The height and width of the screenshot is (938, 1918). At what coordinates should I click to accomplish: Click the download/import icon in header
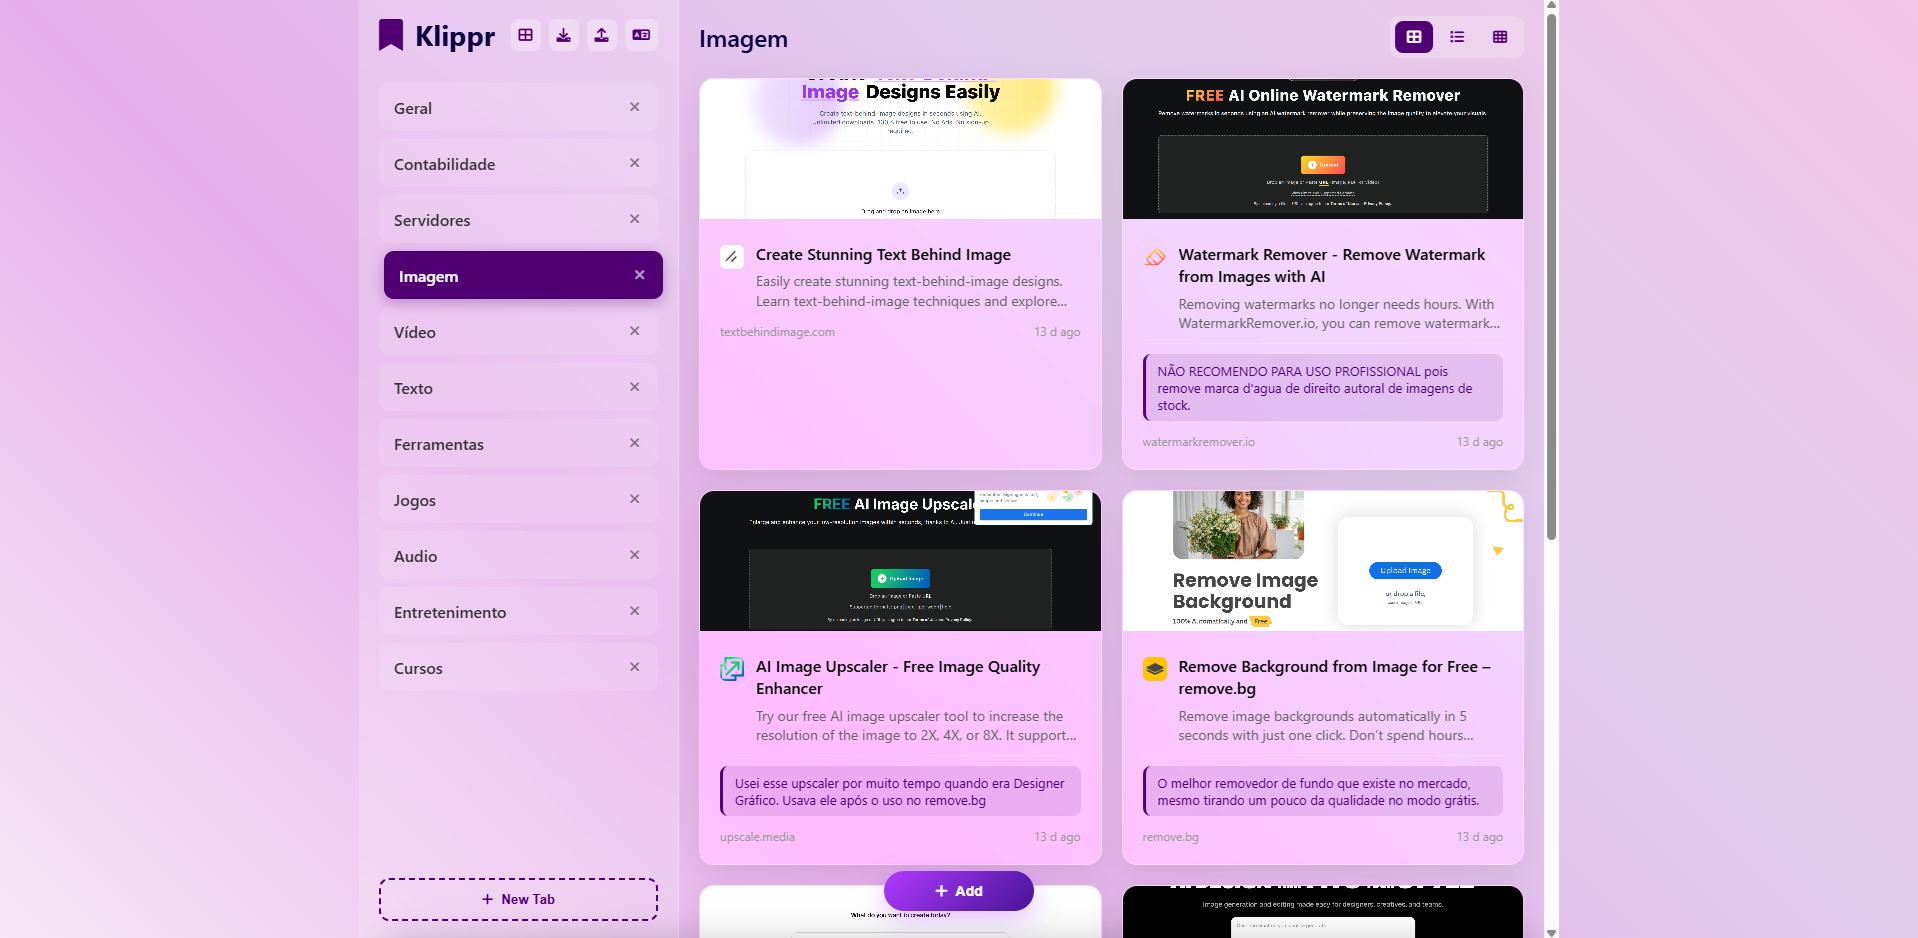(x=563, y=36)
